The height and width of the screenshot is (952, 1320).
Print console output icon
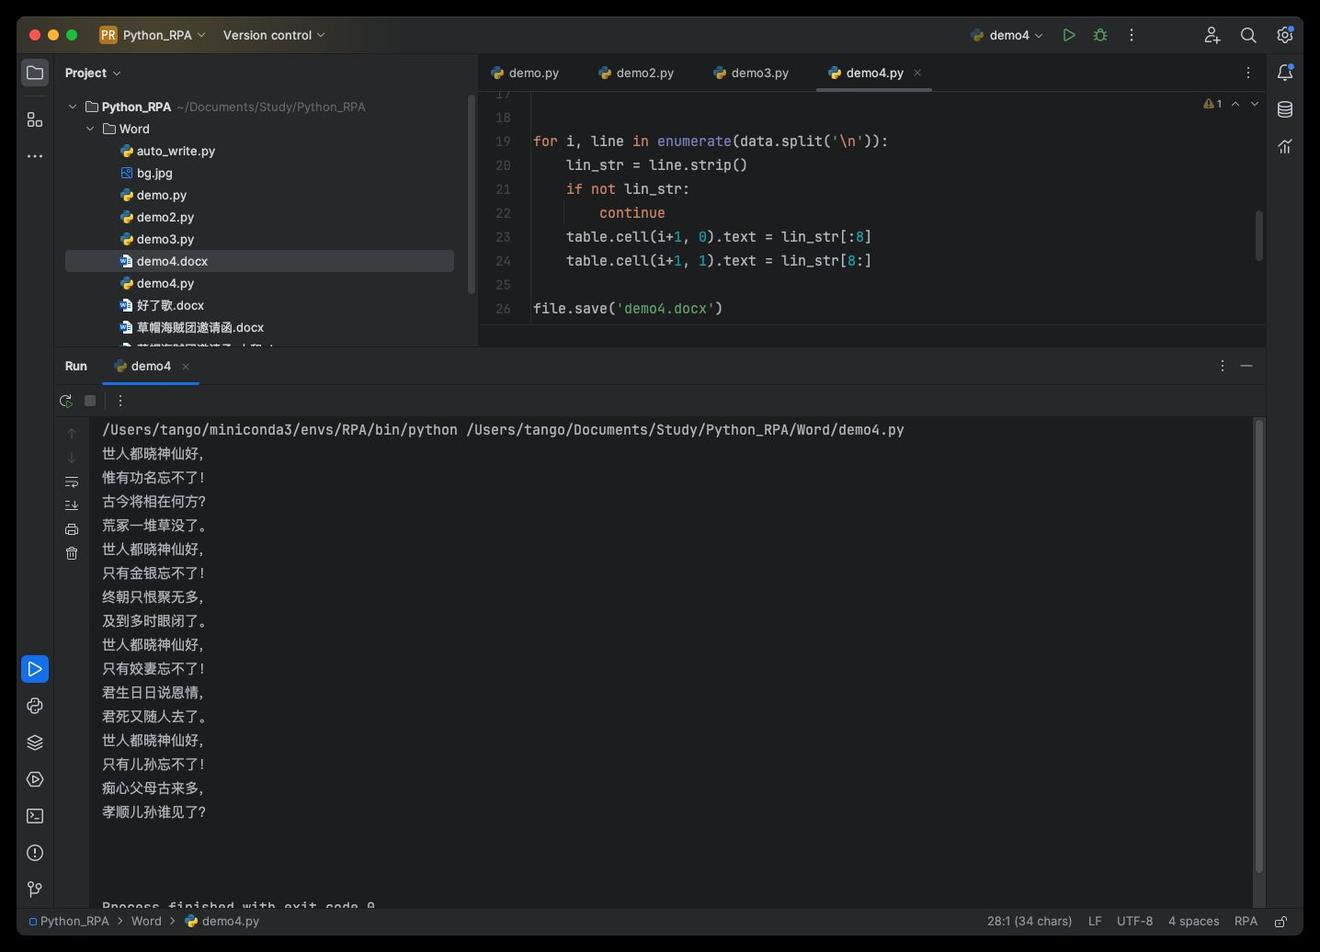[x=71, y=530]
